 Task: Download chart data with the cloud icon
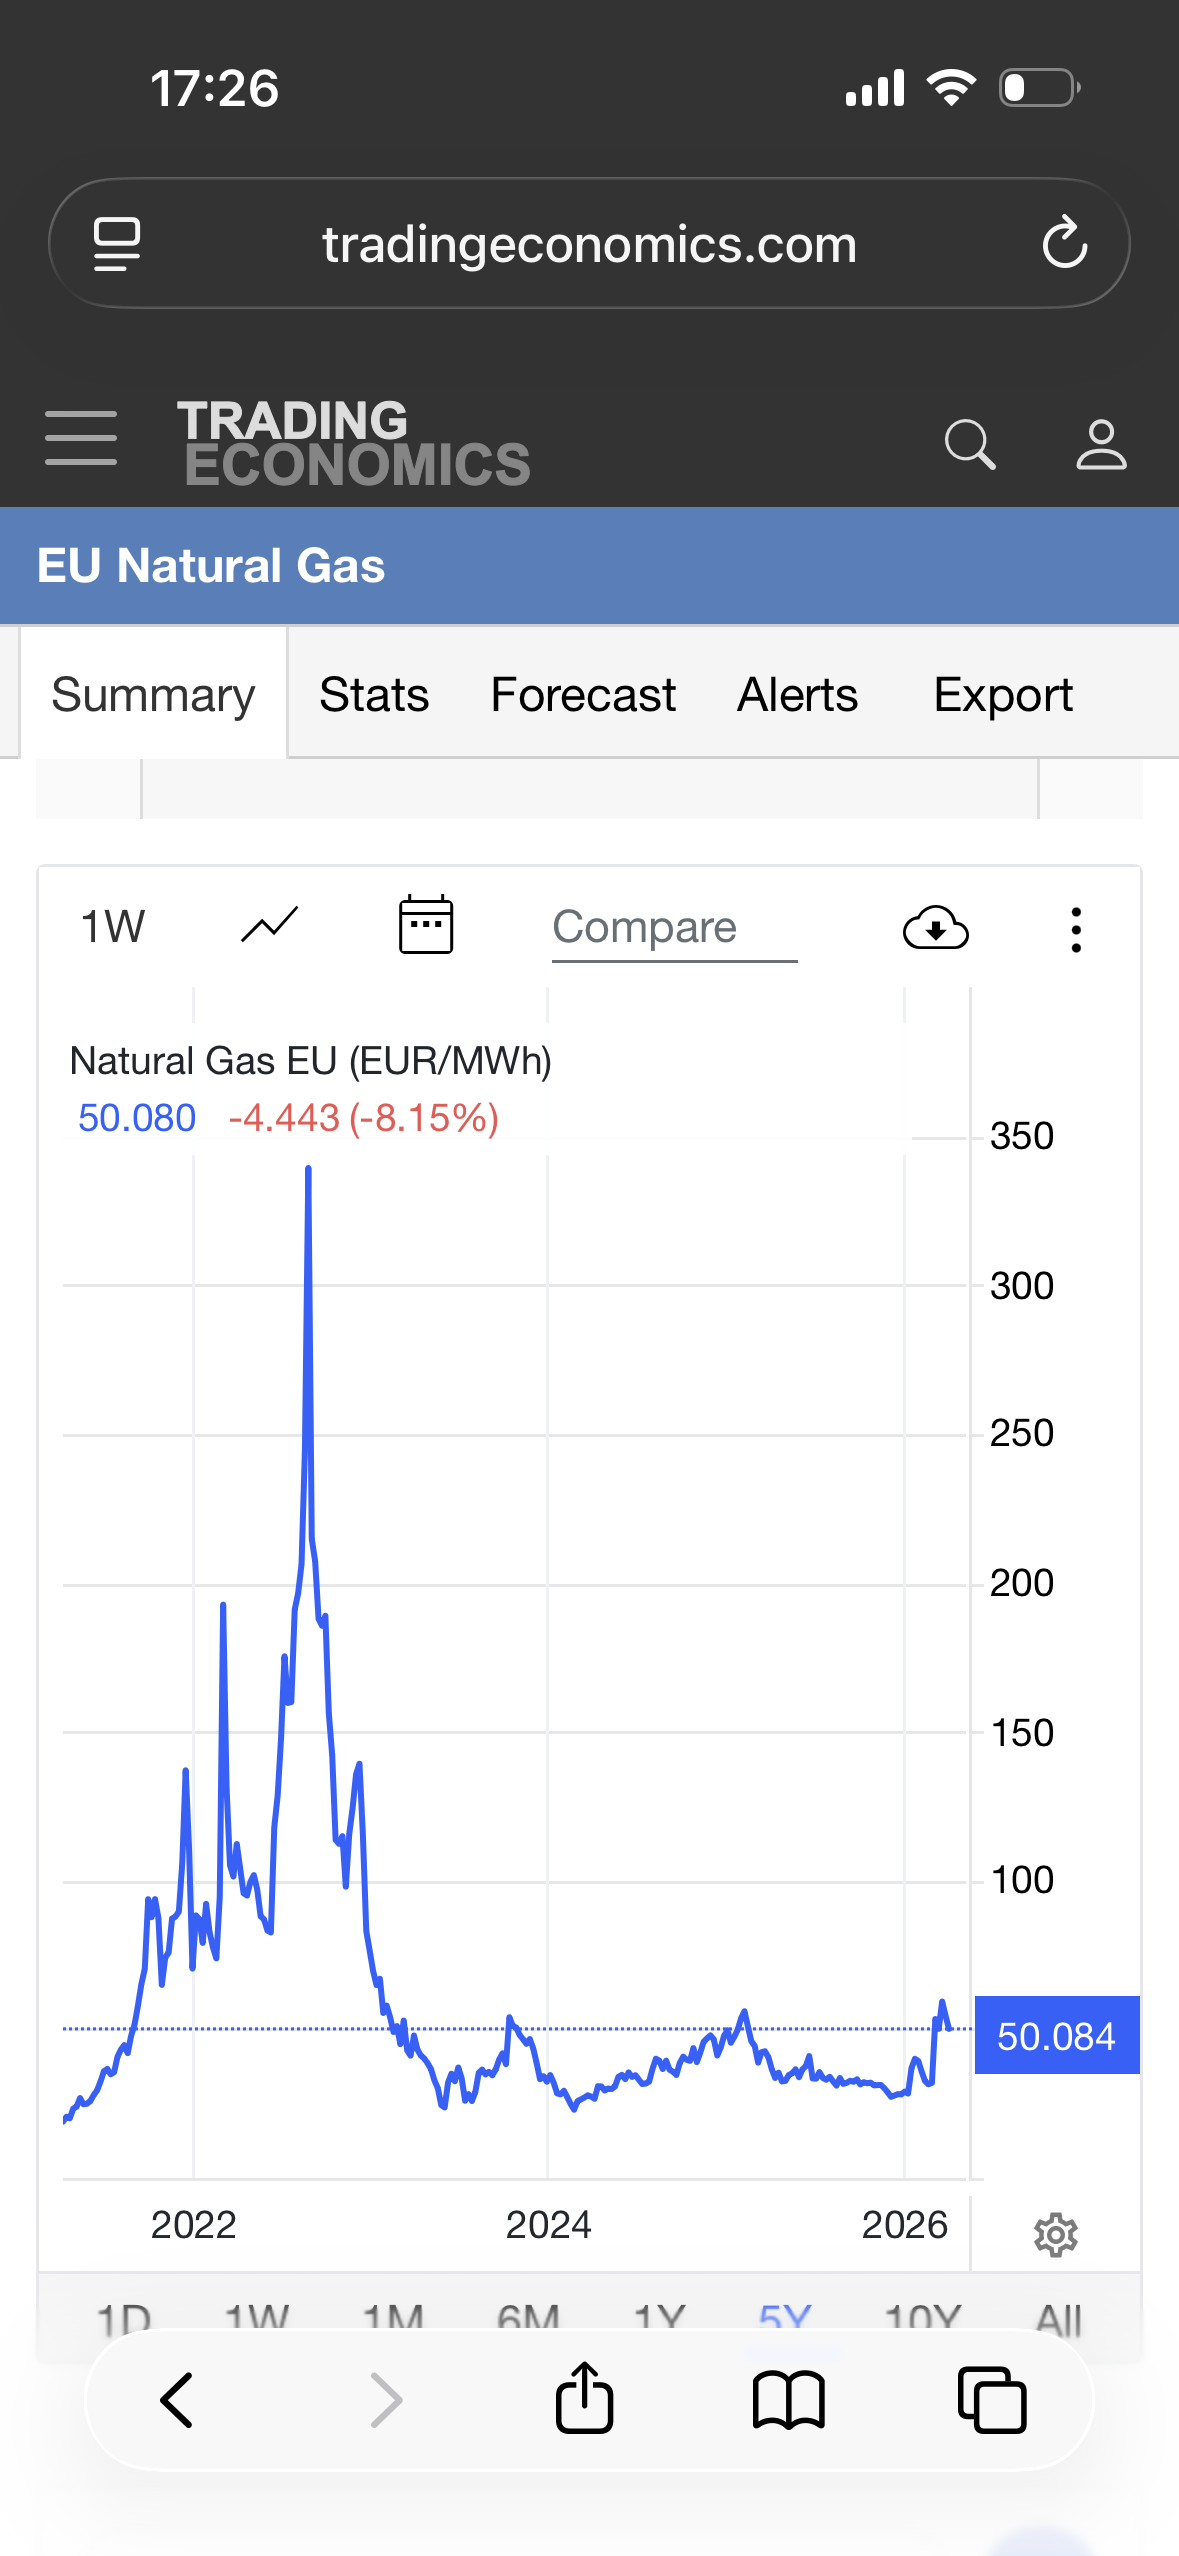tap(935, 928)
